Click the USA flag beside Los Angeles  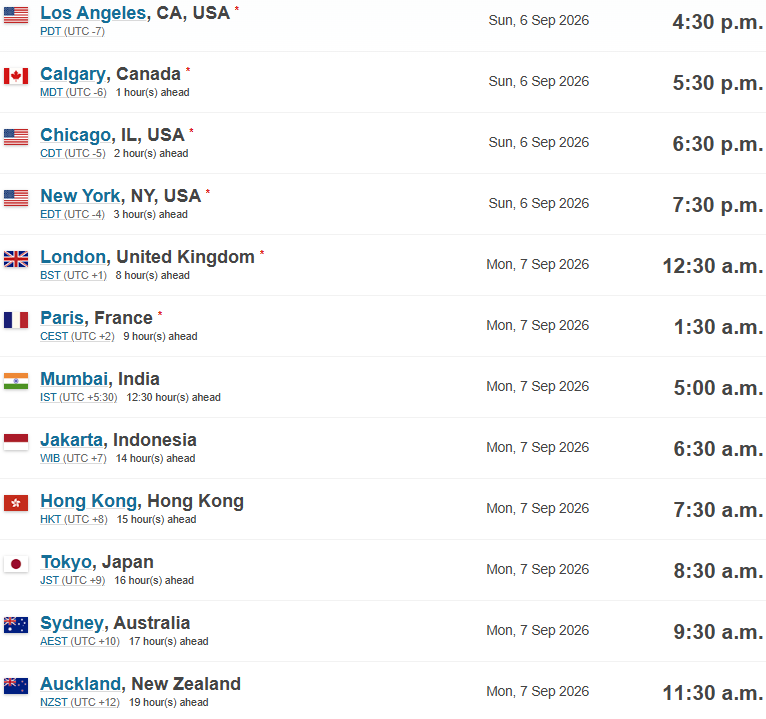(x=16, y=15)
